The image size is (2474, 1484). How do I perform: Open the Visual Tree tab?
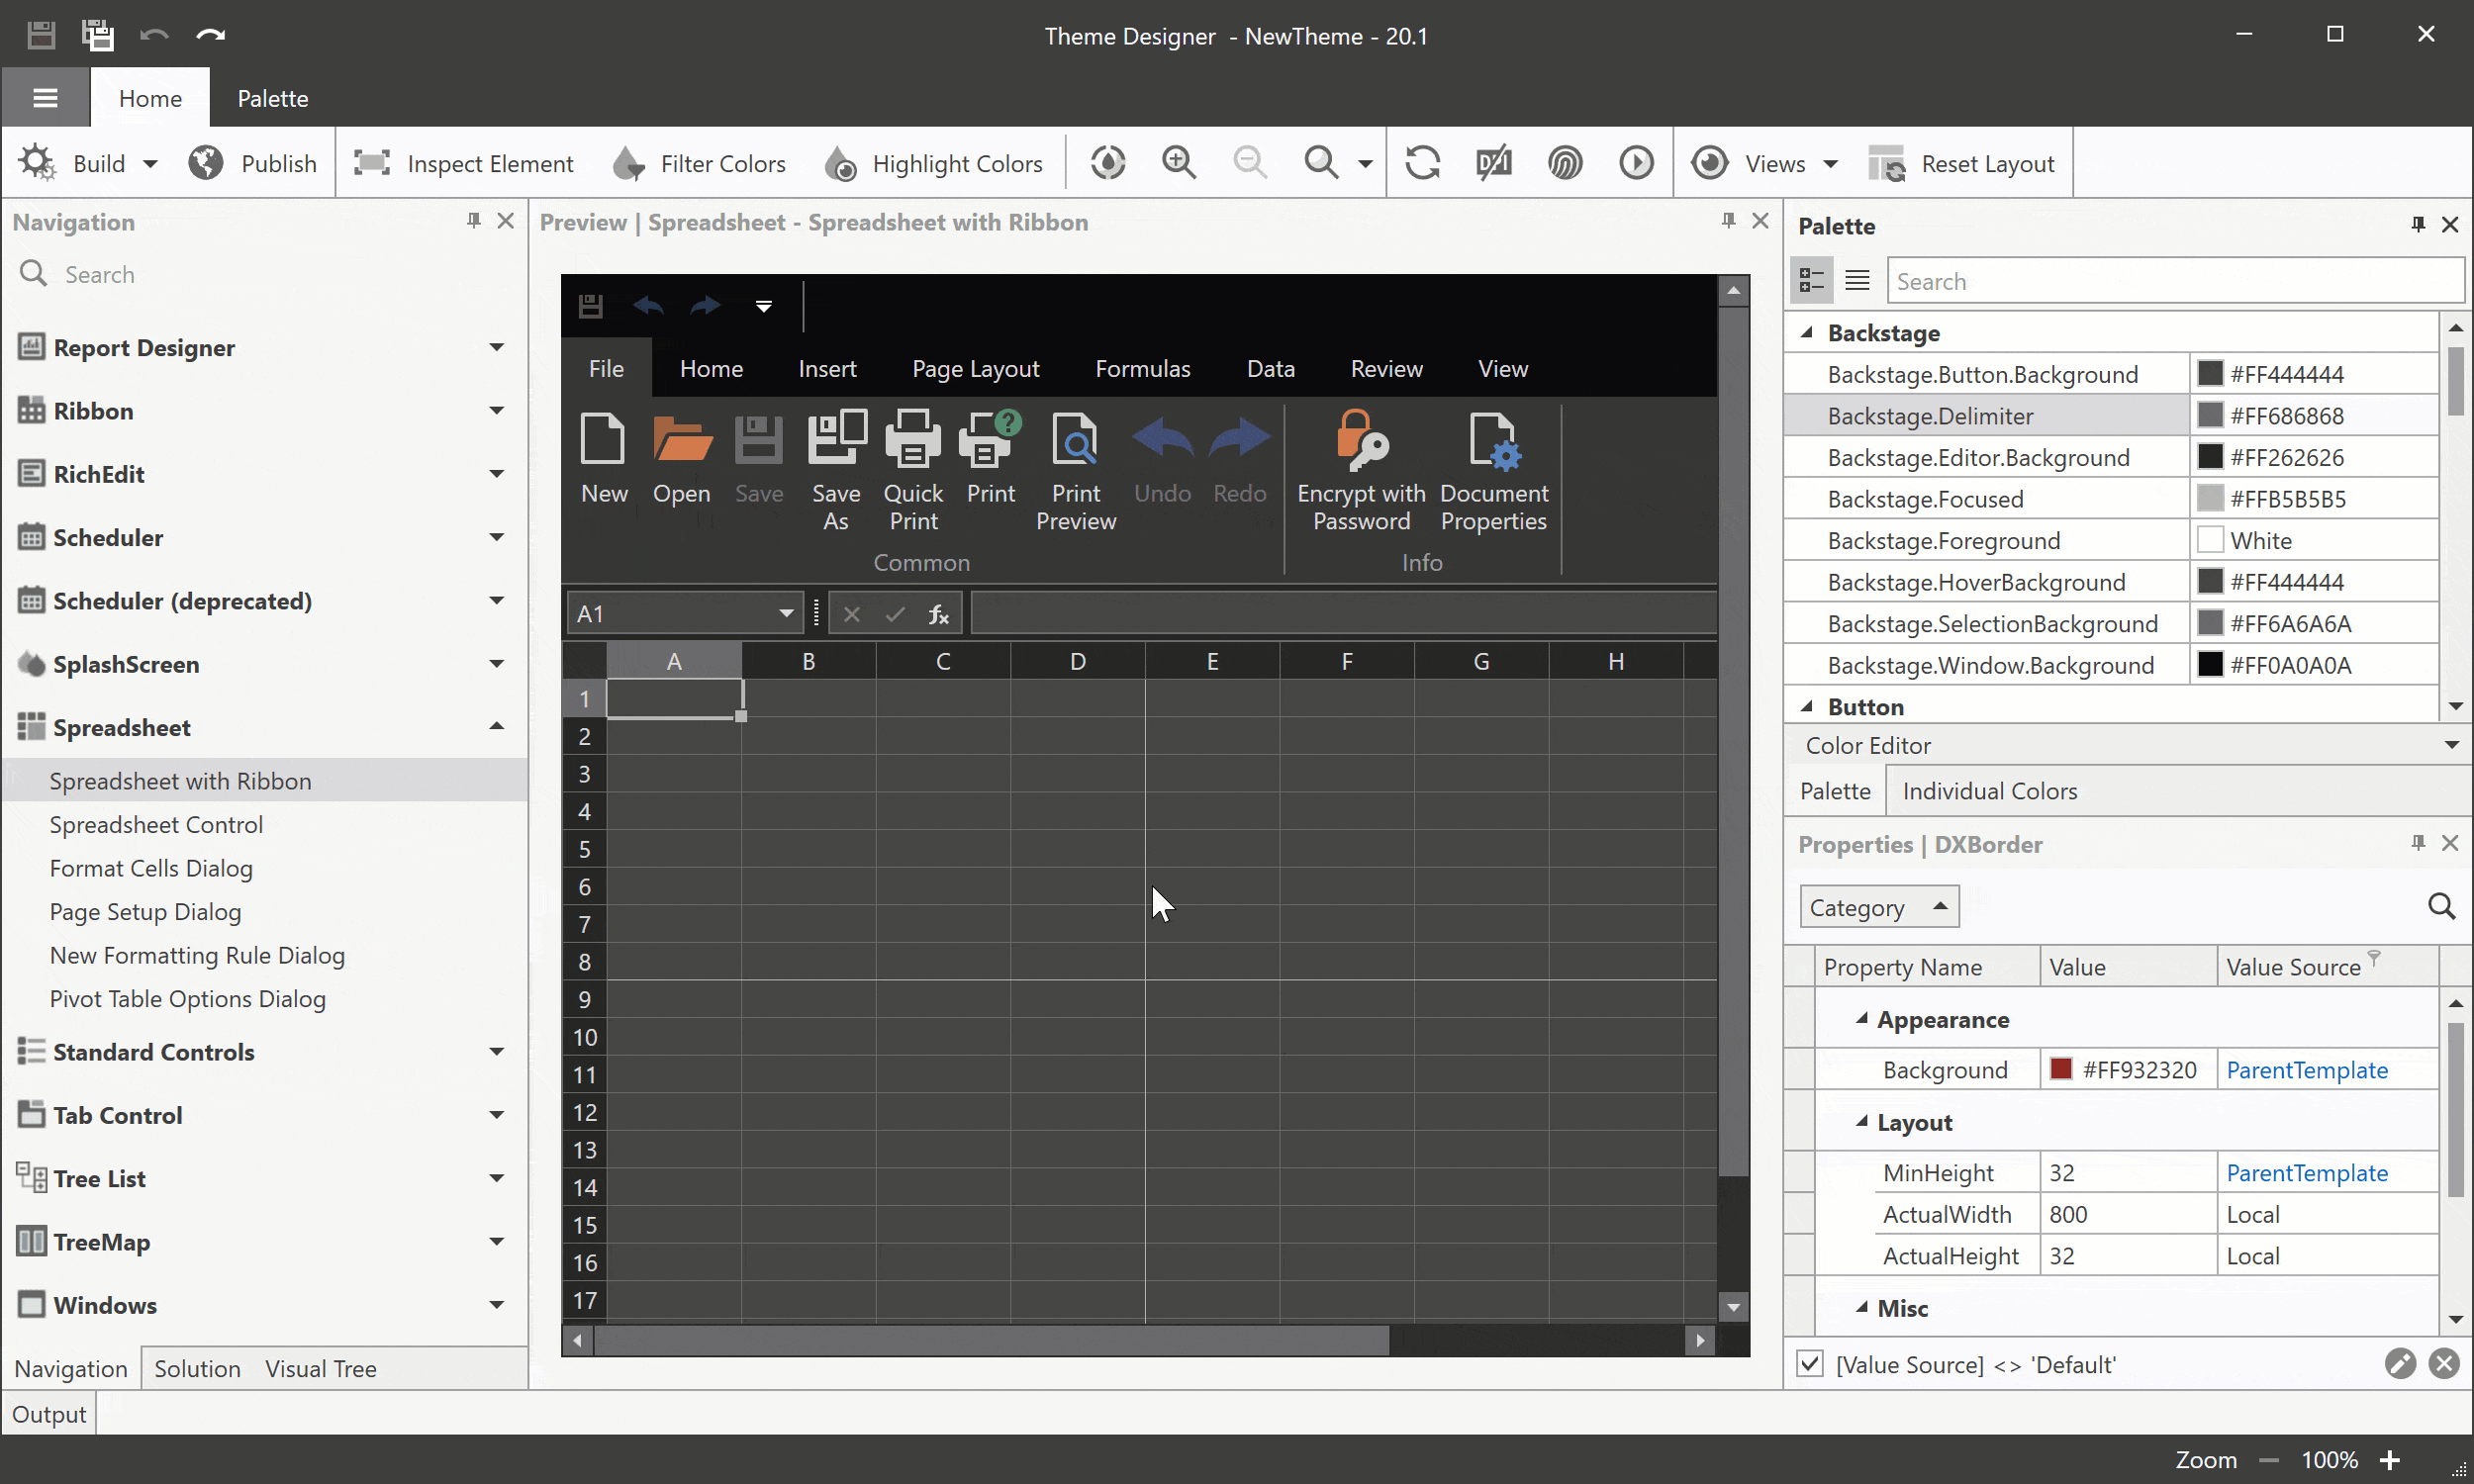coord(320,1368)
